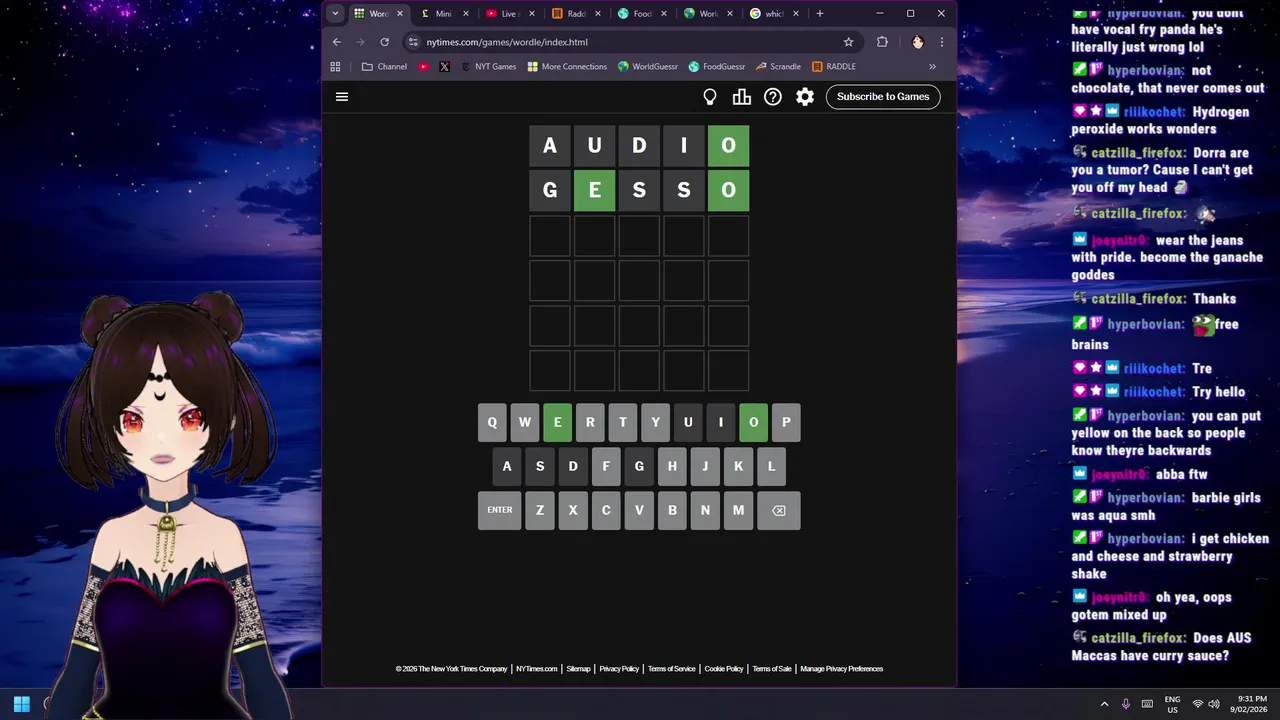Close the Wordle browser tab

400,14
